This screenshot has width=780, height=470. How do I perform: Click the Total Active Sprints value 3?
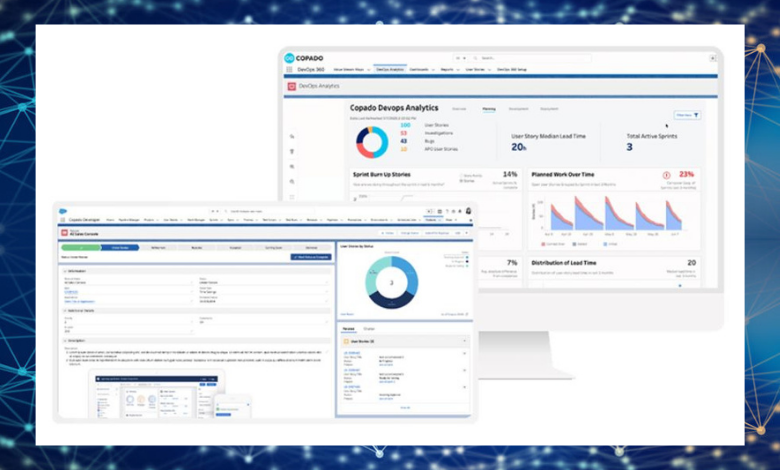coord(629,147)
